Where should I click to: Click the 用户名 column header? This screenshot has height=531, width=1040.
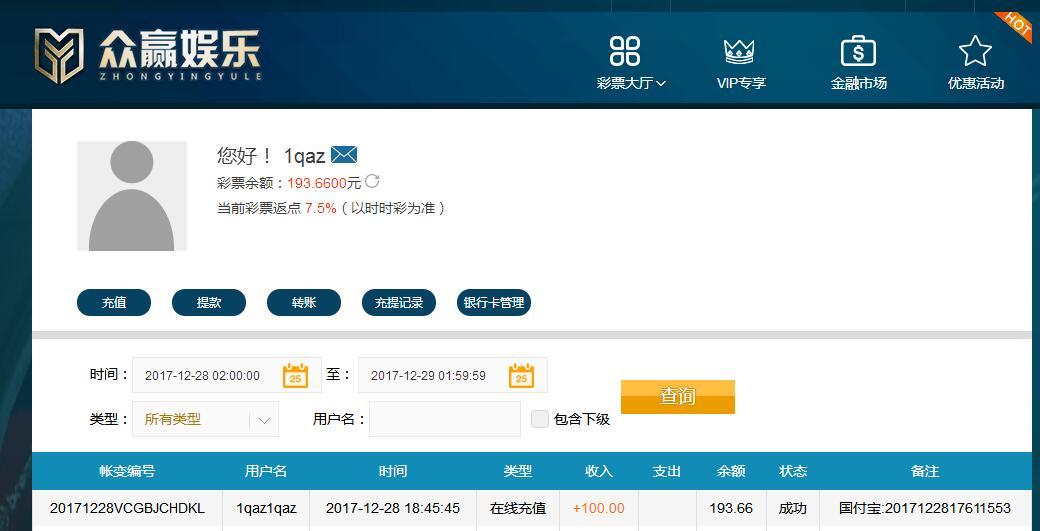point(266,471)
